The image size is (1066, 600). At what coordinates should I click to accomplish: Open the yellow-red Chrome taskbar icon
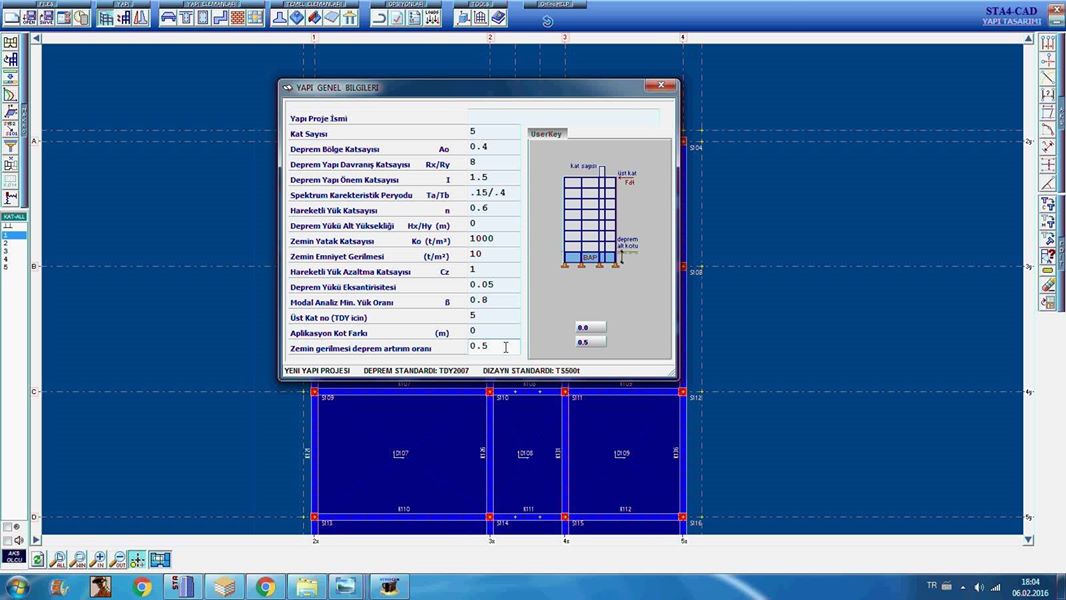pyautogui.click(x=142, y=586)
